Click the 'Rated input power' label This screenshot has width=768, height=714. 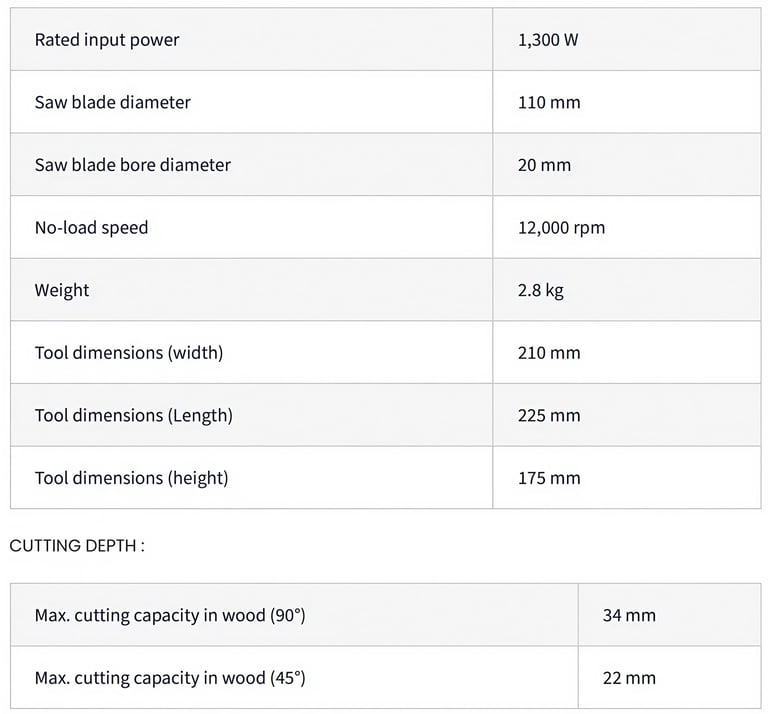click(107, 40)
